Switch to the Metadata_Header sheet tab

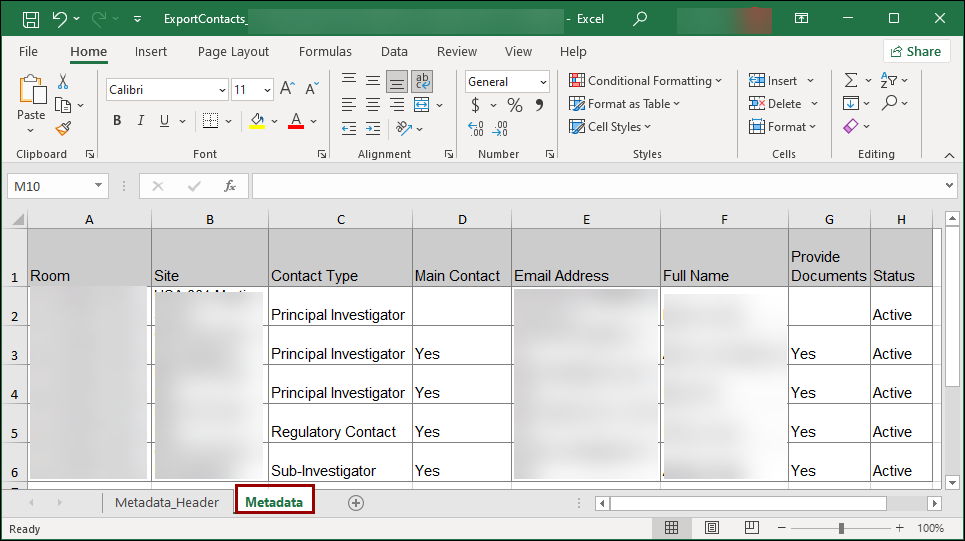[166, 502]
